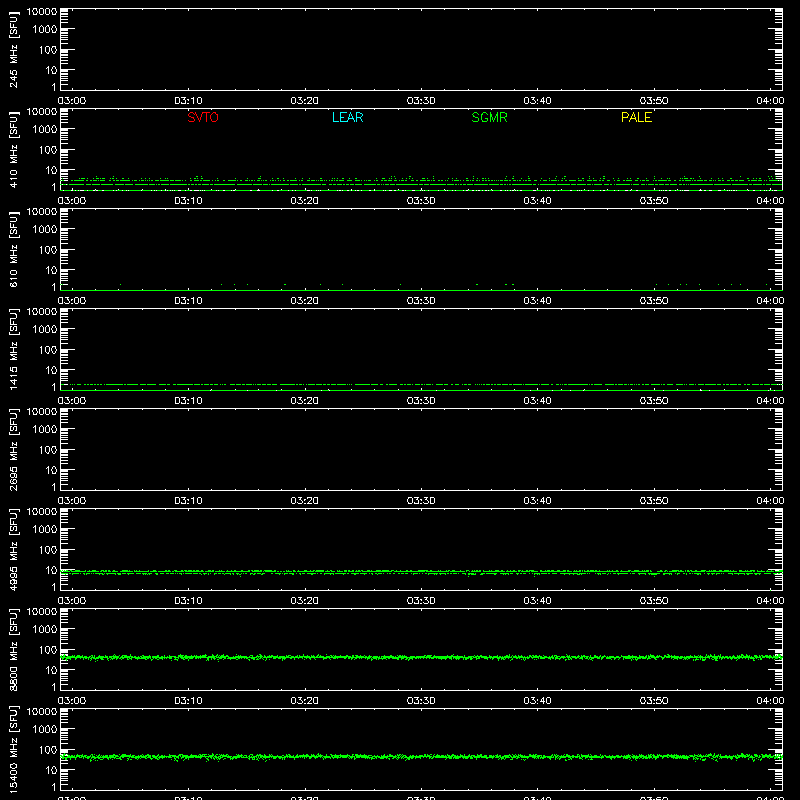Click the 1000 tick of the 2695 MHz axis
This screenshot has width=800, height=800.
(45, 430)
